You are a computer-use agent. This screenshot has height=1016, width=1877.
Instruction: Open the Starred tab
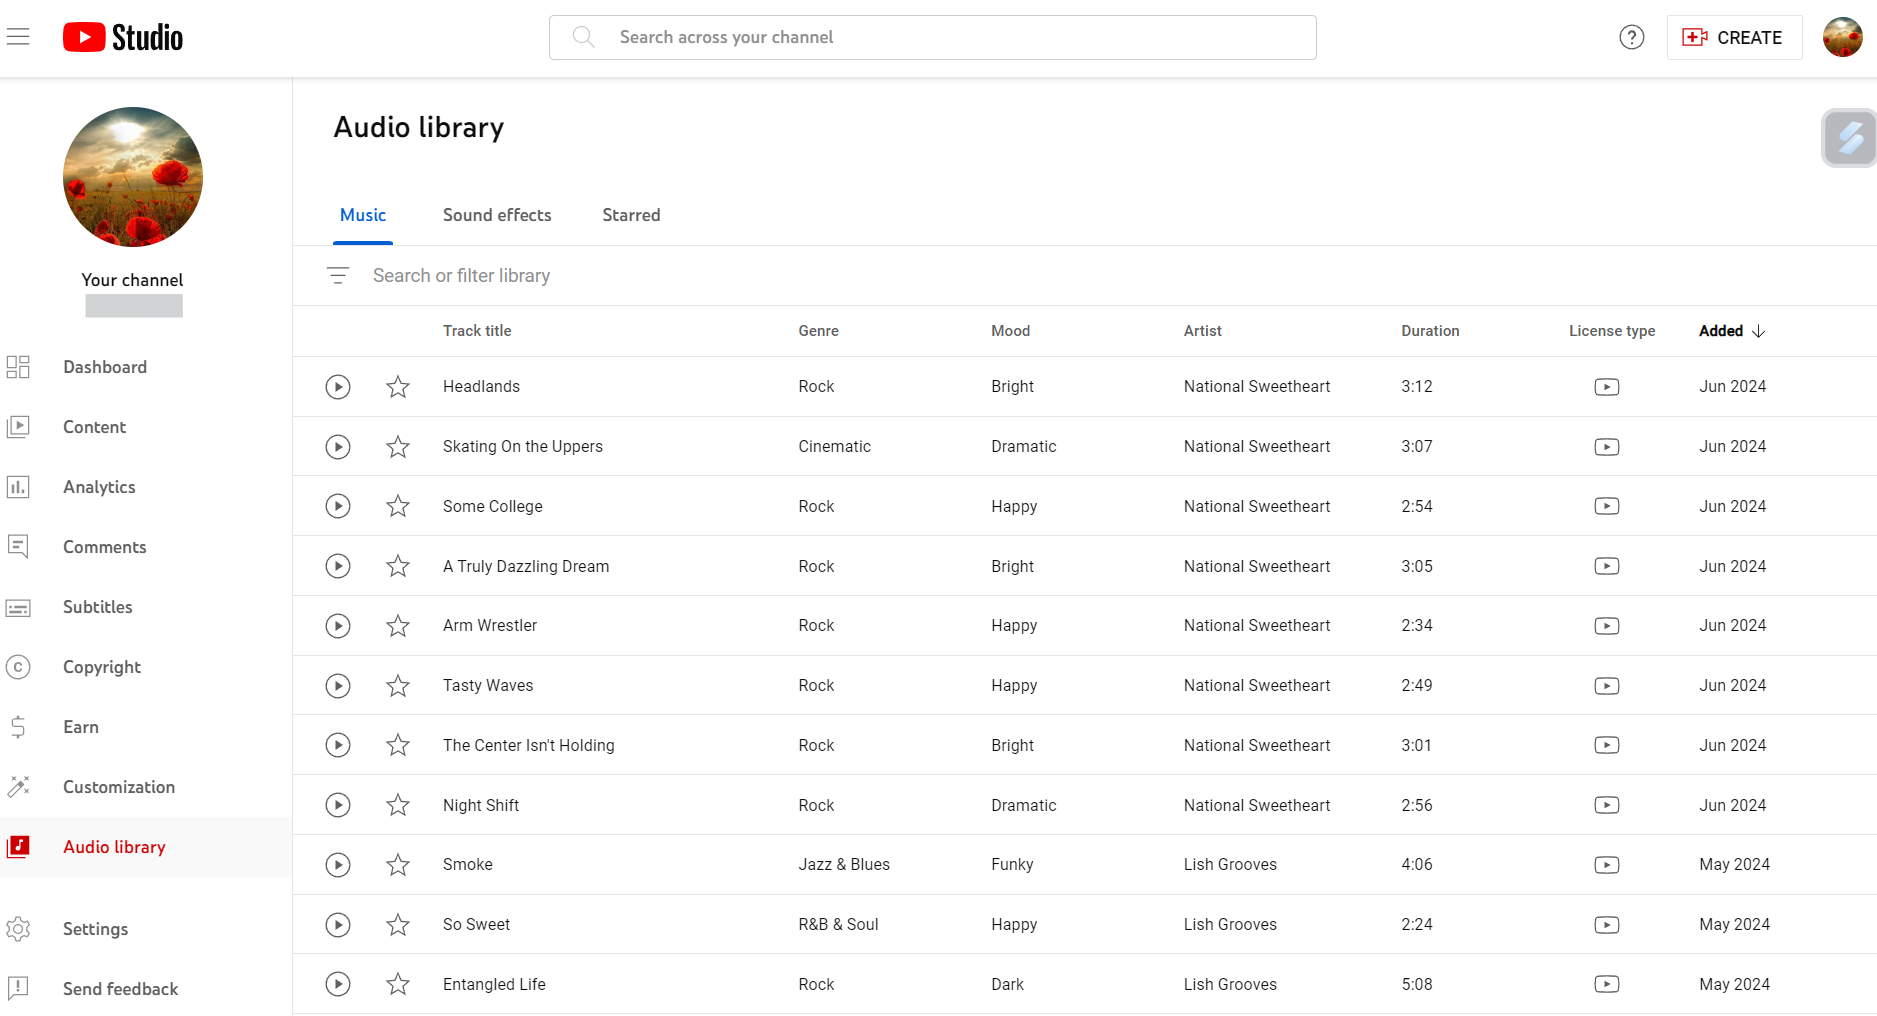pyautogui.click(x=630, y=215)
